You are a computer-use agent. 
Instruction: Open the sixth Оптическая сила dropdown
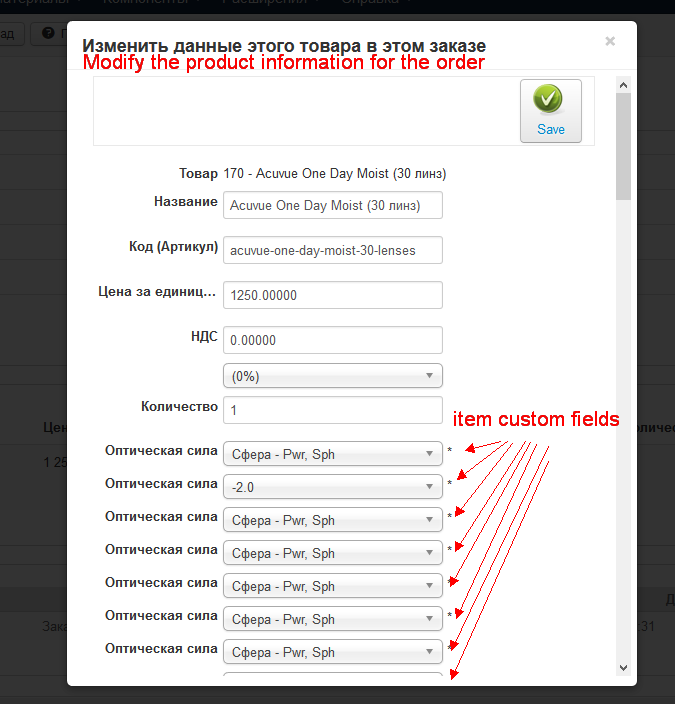(333, 619)
